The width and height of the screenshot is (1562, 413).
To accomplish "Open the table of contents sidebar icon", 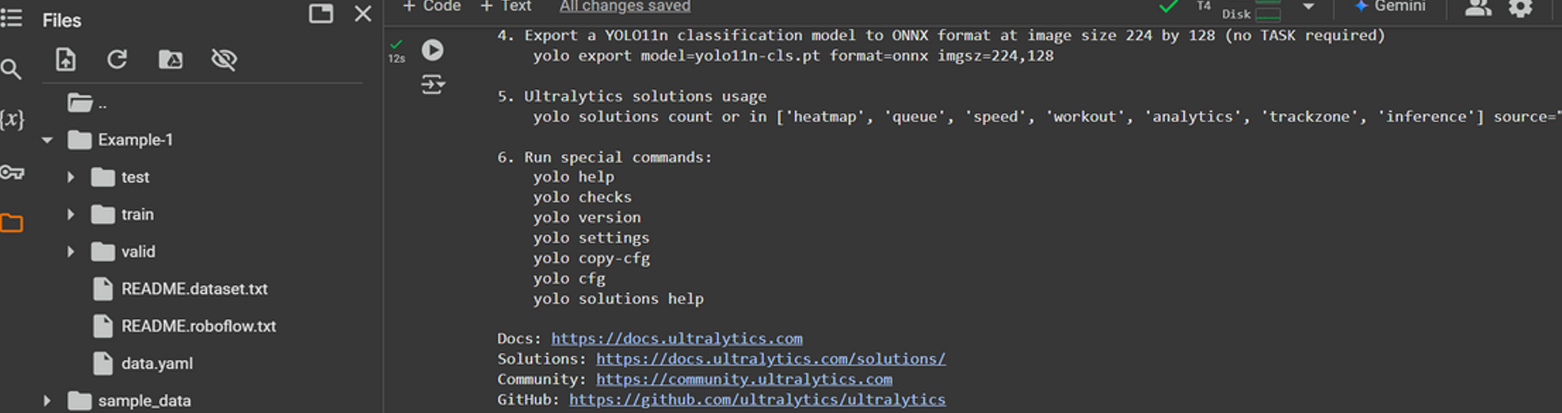I will [x=11, y=19].
